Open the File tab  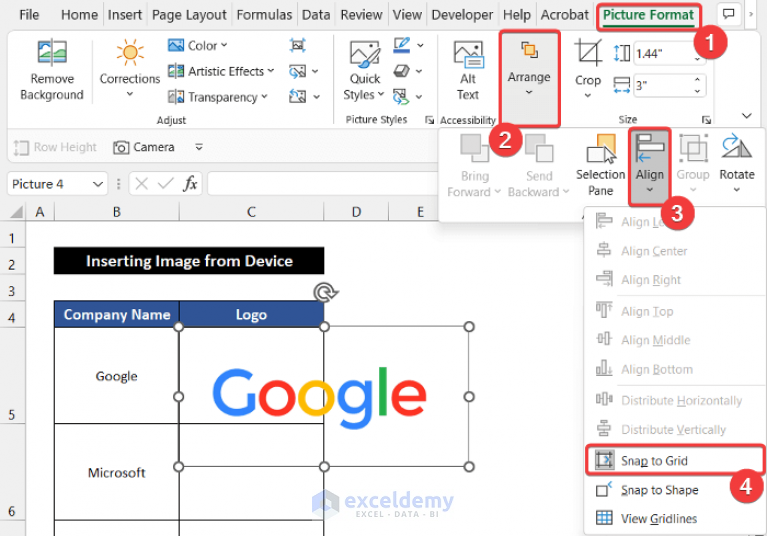(29, 15)
